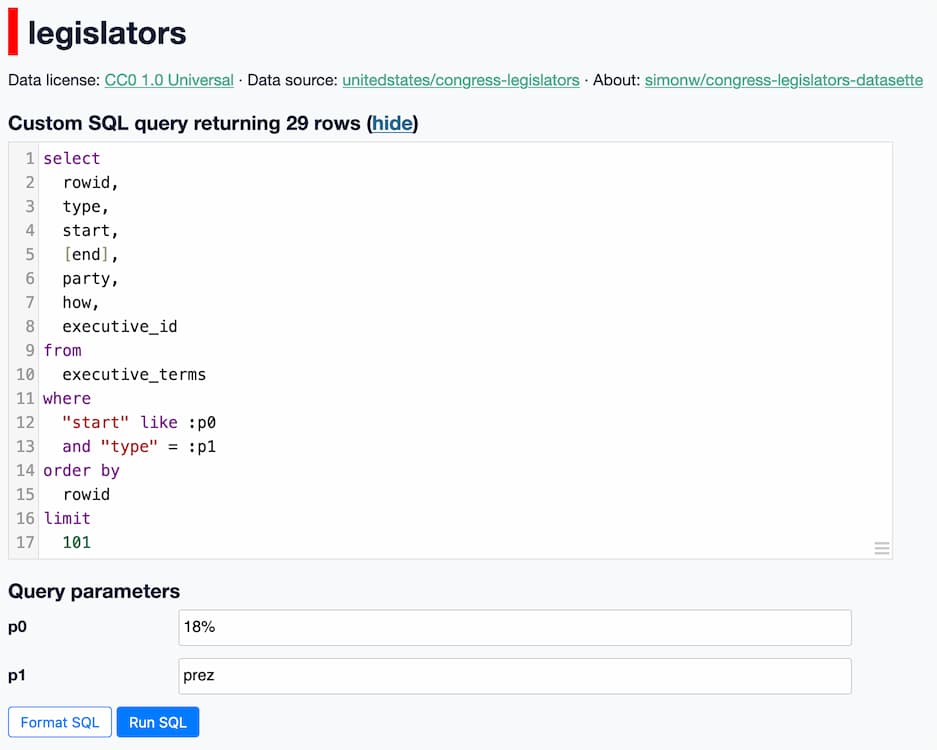The width and height of the screenshot is (937, 750).
Task: Place cursor on the executive_terms table name
Action: pos(134,374)
